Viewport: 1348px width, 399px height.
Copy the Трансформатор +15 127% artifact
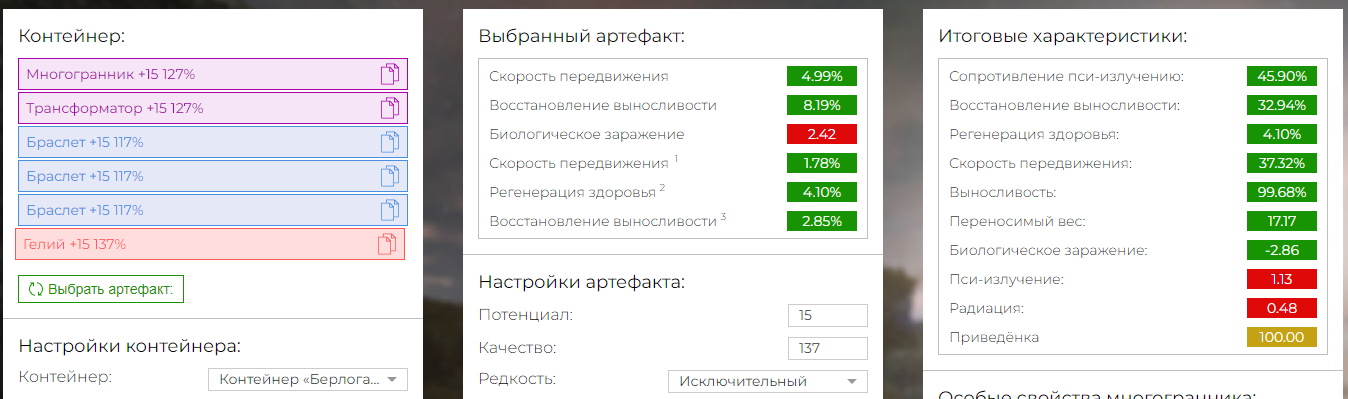[390, 108]
